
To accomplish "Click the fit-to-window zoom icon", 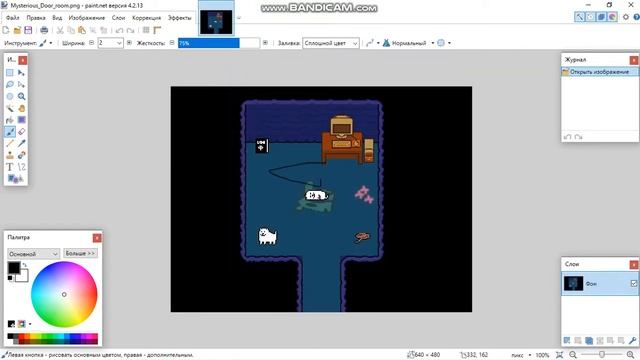I will tap(560, 355).
